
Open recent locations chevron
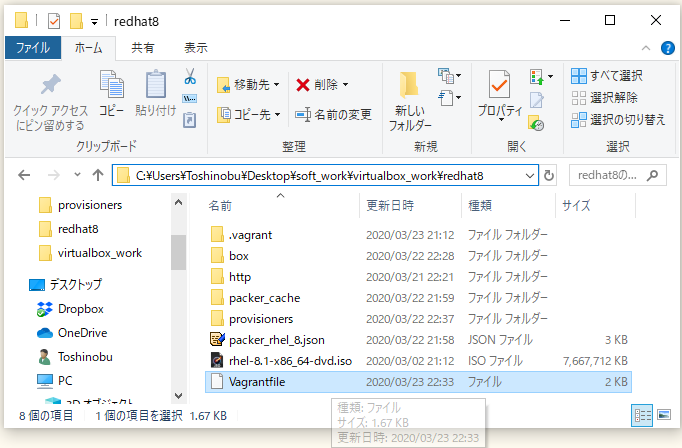(77, 175)
